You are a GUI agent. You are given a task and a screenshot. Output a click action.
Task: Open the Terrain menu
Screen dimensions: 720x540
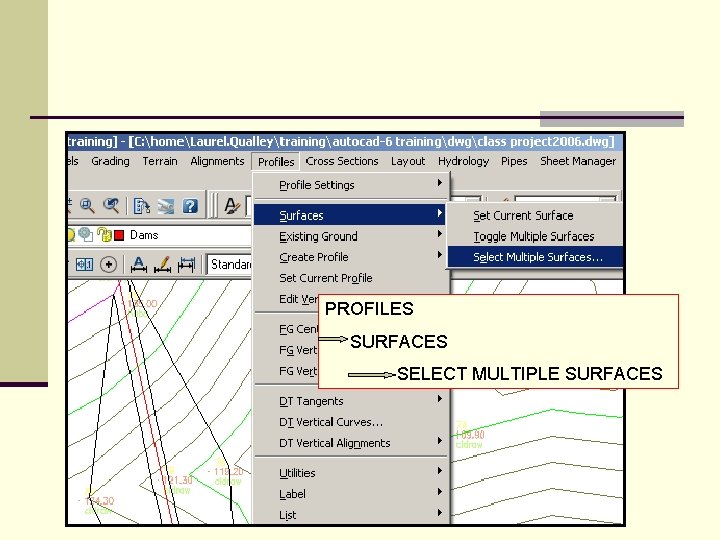(x=160, y=161)
